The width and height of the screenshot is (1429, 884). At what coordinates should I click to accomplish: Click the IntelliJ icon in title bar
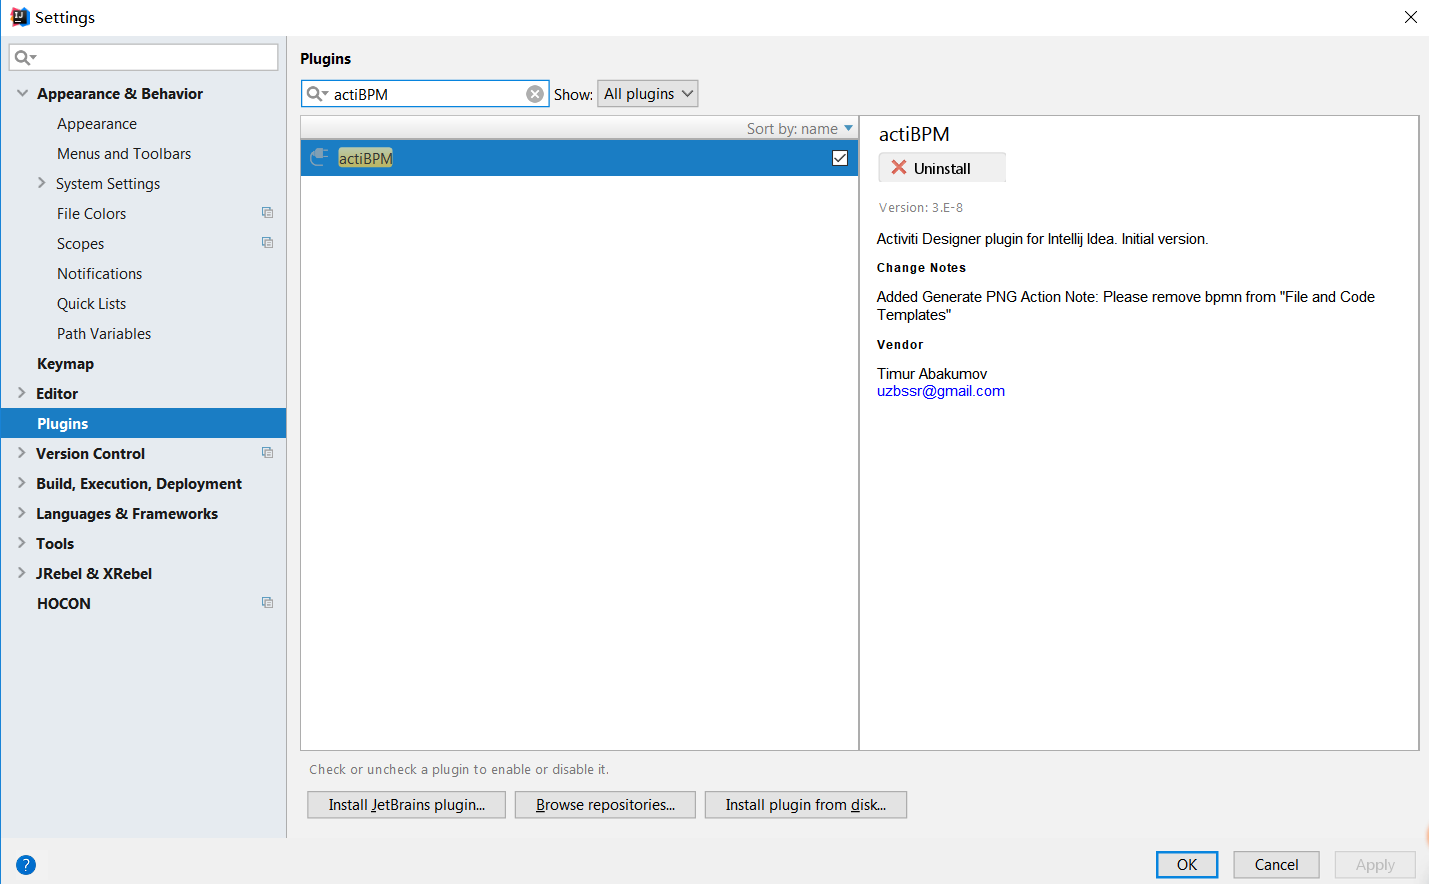tap(19, 17)
